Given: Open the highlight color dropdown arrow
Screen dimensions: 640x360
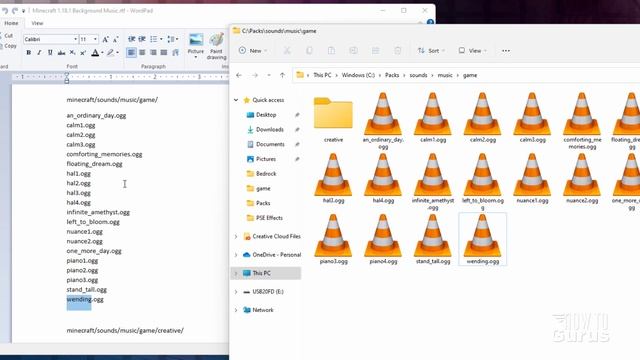Looking at the screenshot, I should pyautogui.click(x=118, y=53).
